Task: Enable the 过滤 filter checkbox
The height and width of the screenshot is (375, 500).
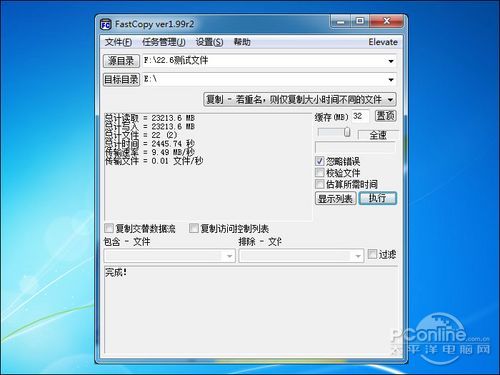Action: (372, 254)
